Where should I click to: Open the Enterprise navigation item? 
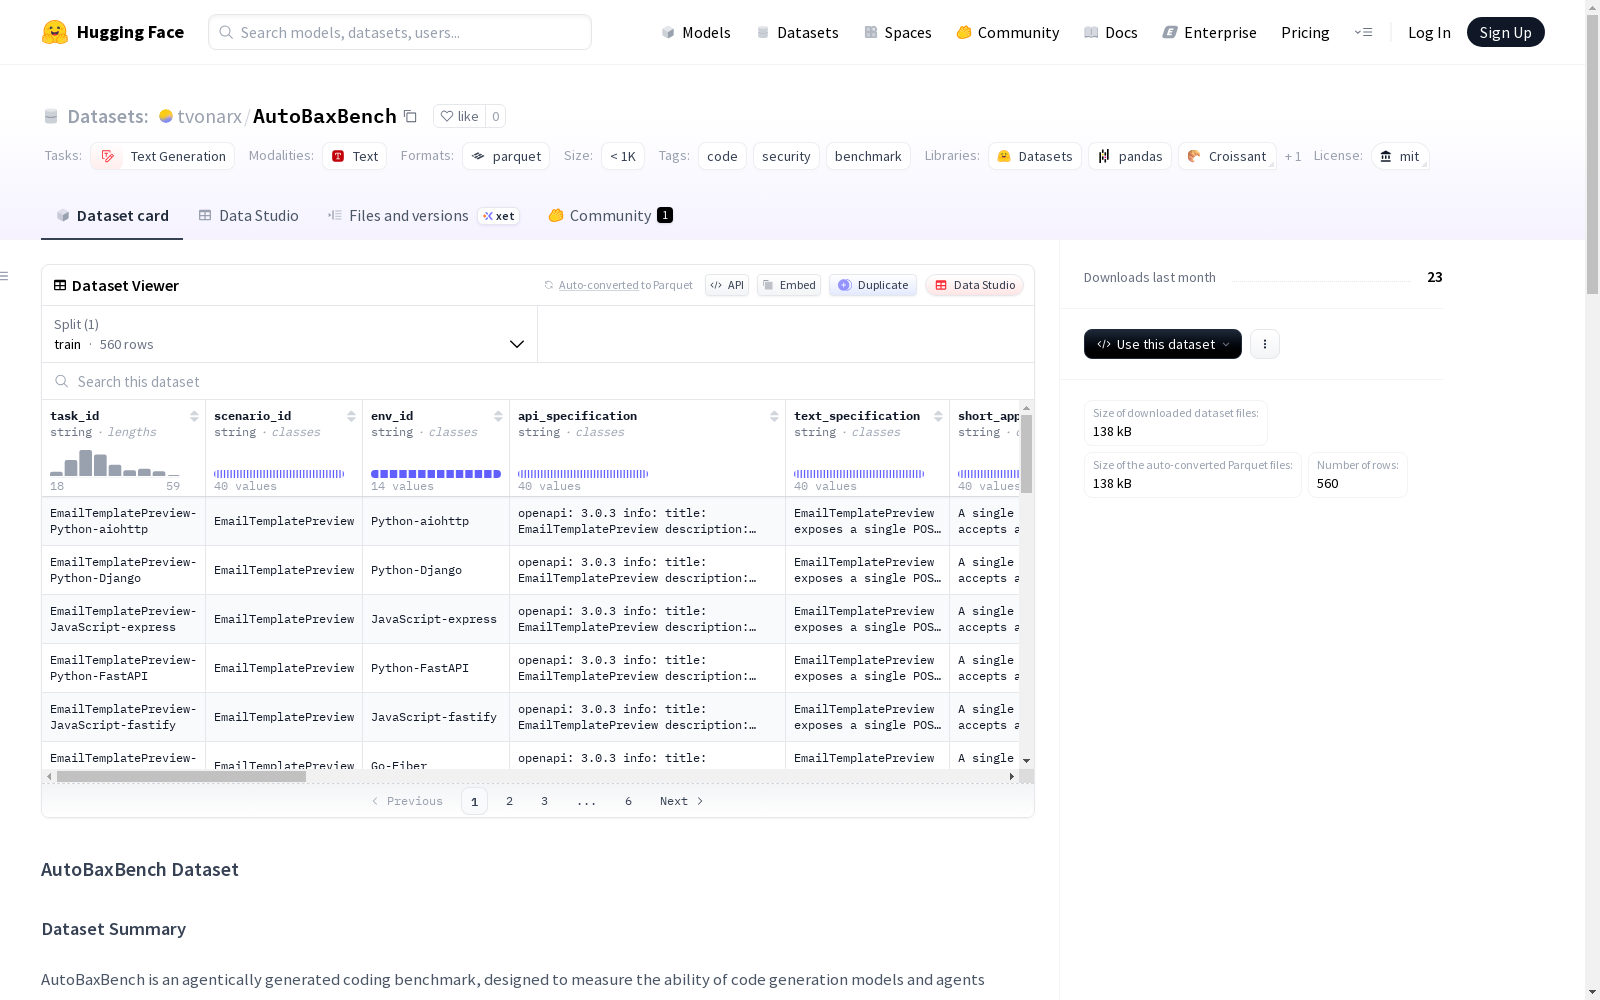pyautogui.click(x=1209, y=32)
